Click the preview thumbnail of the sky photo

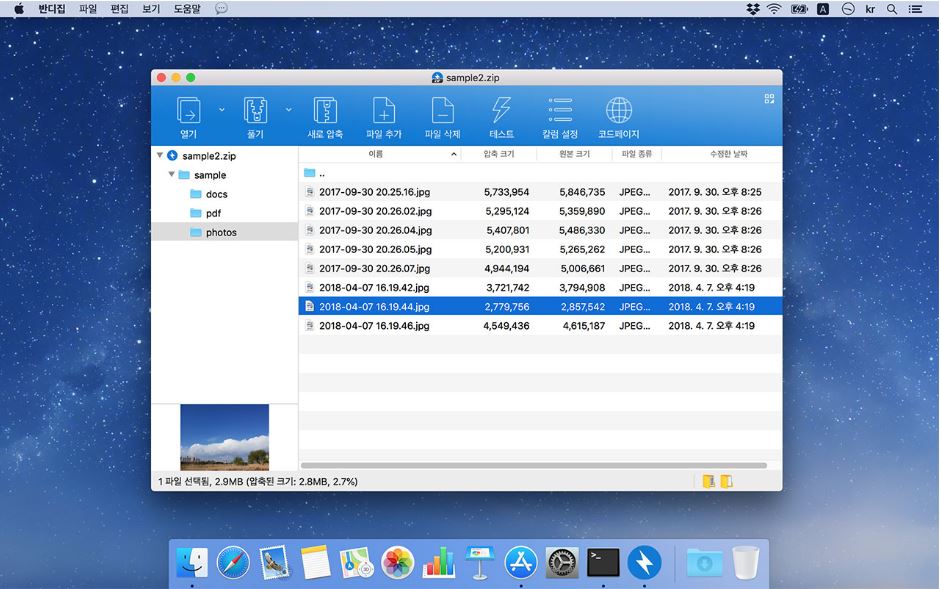[x=224, y=437]
